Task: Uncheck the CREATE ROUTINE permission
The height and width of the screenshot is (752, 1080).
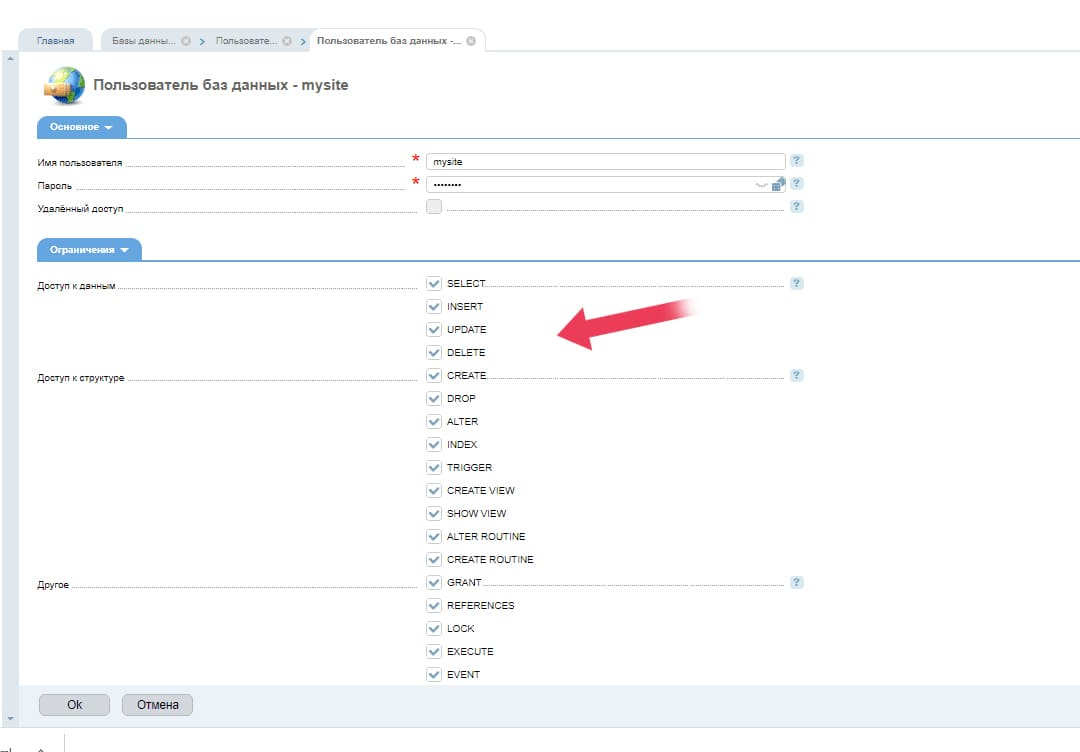Action: tap(434, 559)
